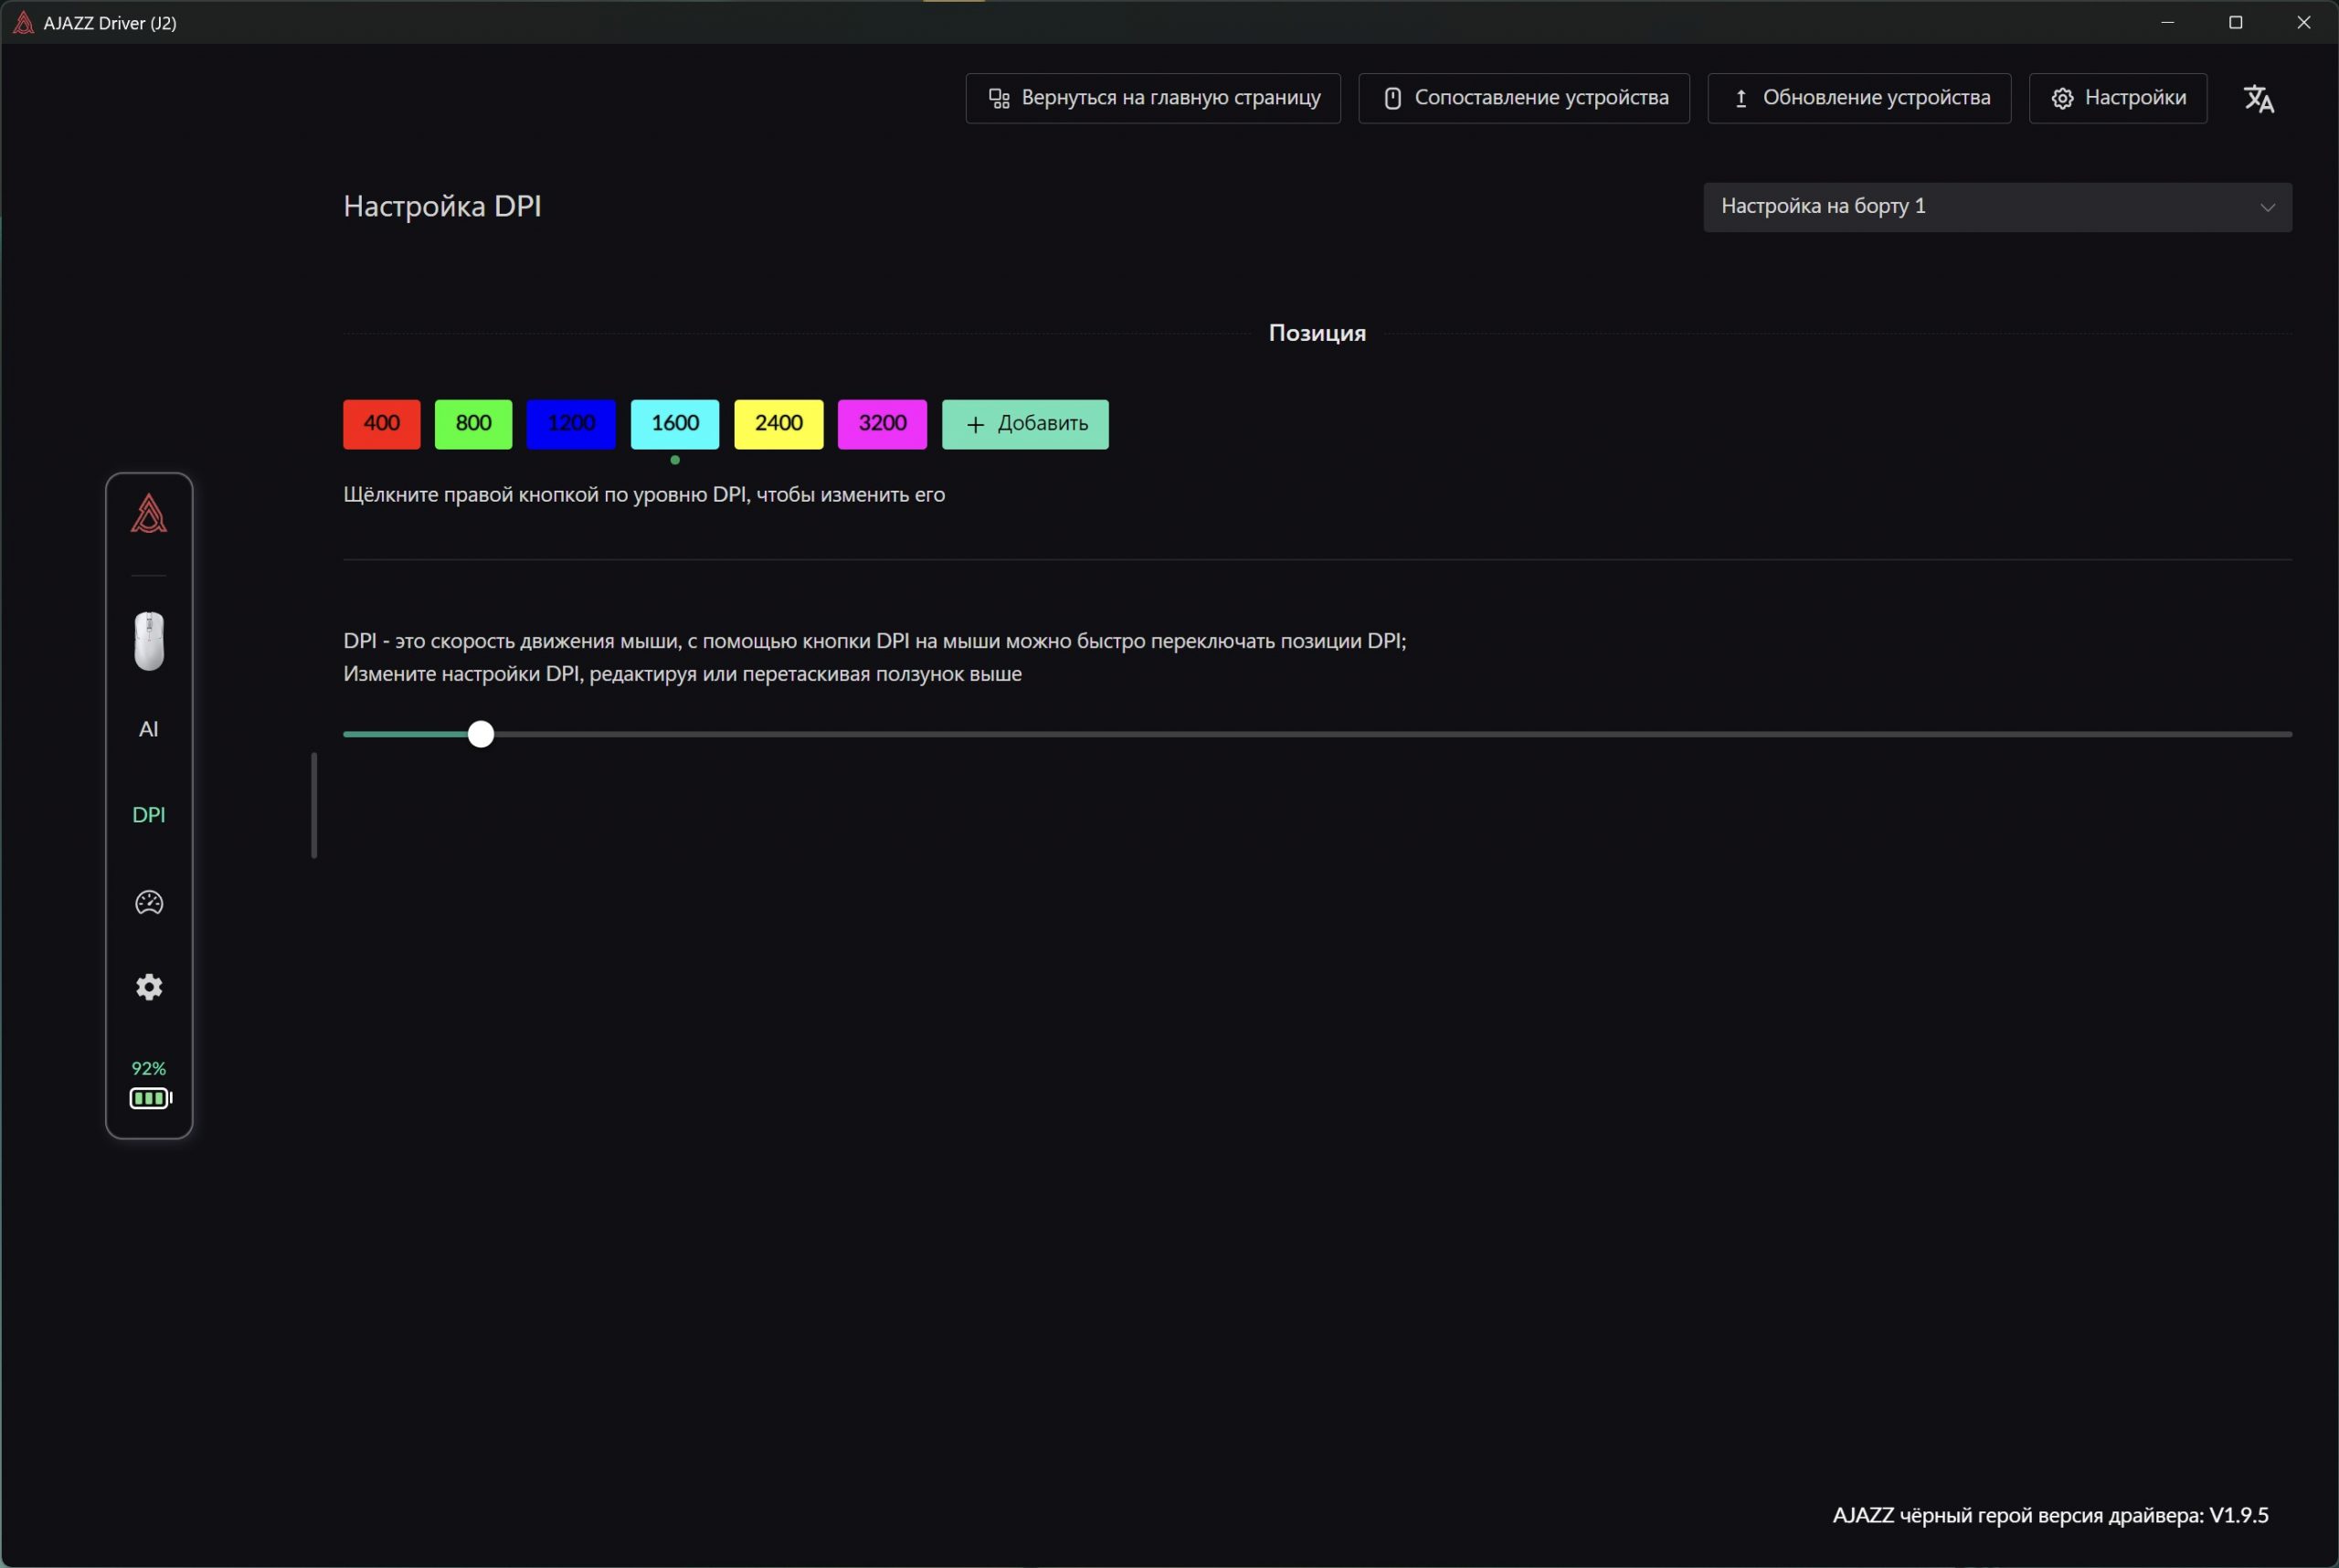Click the right-click hint text under the DPI levels
This screenshot has height=1568, width=2339.
point(644,494)
